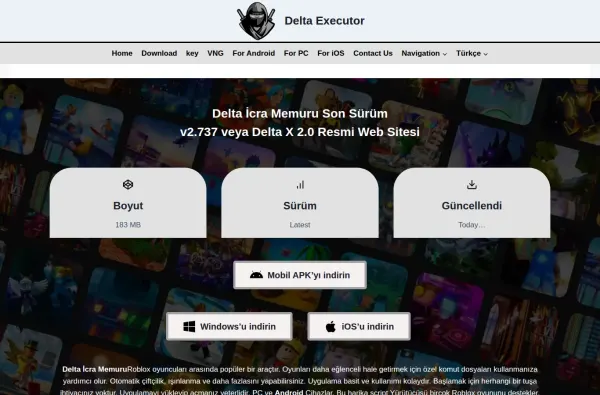The image size is (600, 395).
Task: Download via Mobil APK'yı indirin button
Action: pos(300,275)
